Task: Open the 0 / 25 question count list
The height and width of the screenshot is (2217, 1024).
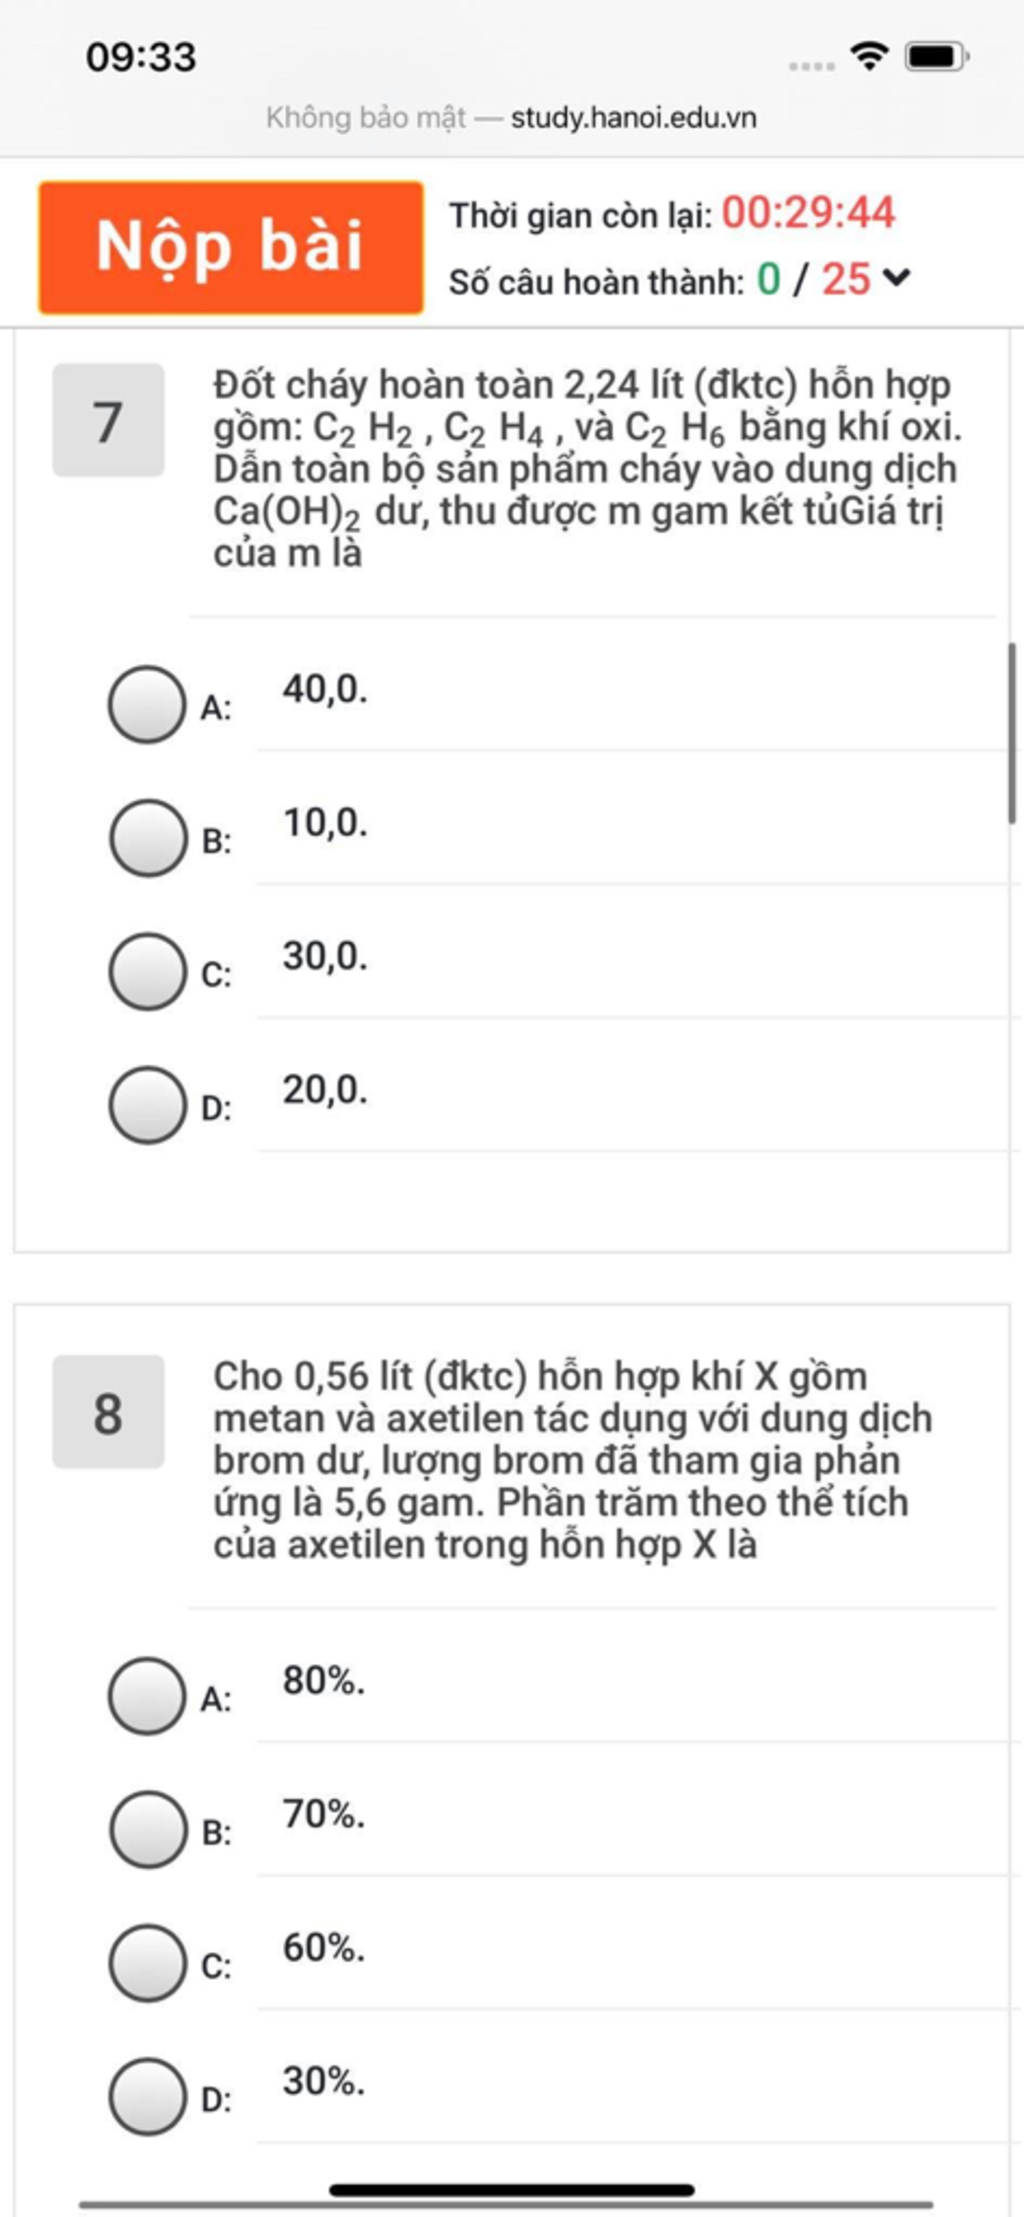Action: 813,279
